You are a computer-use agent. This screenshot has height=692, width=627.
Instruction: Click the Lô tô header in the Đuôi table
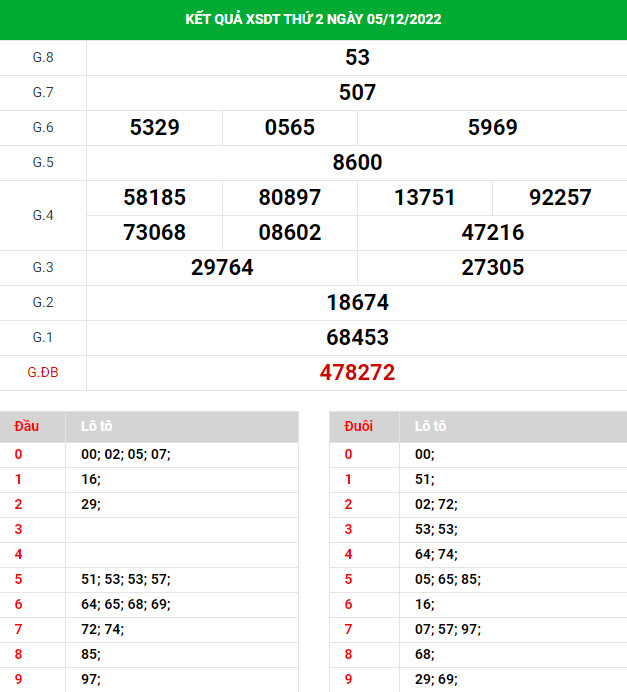tap(430, 426)
